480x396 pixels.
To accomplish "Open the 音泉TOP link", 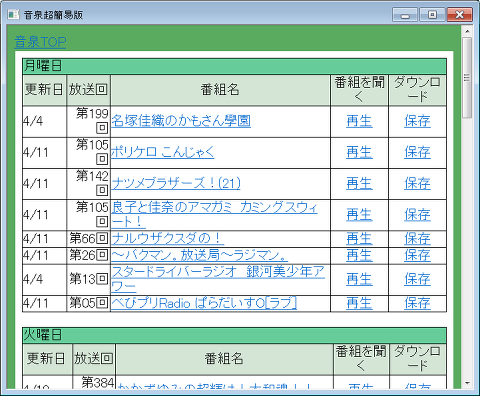I will coord(40,42).
